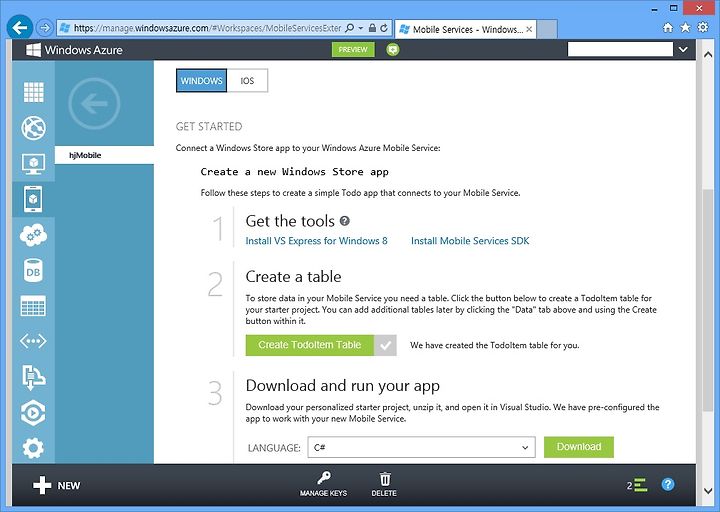Click scrollbar up arrow
The width and height of the screenshot is (720, 512).
coord(708,54)
